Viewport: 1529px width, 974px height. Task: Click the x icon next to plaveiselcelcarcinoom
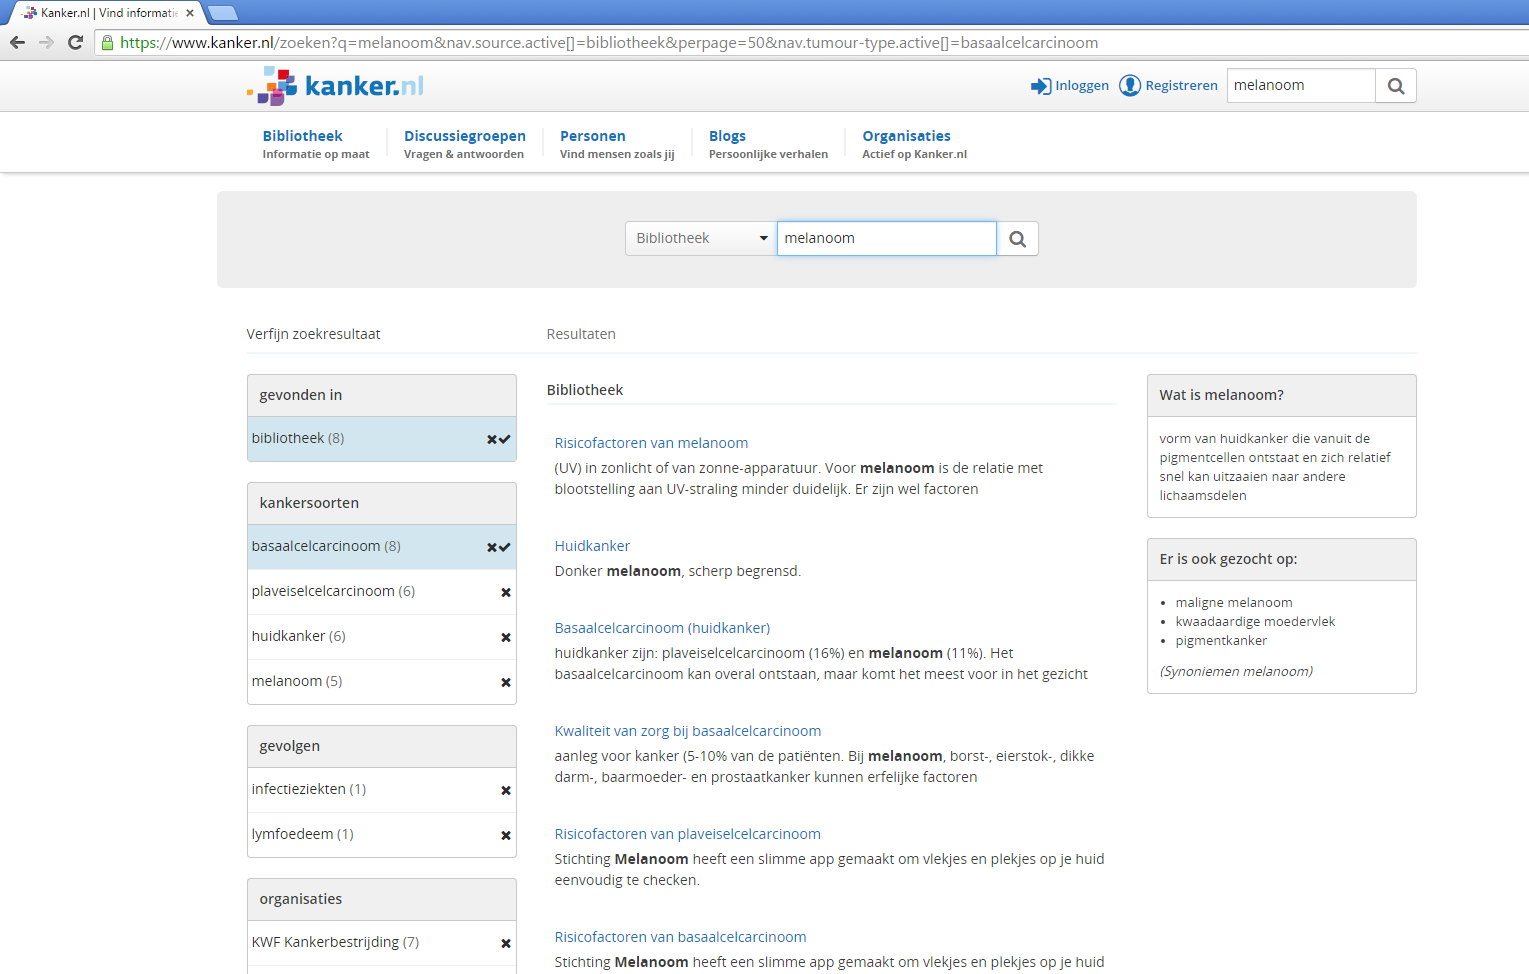[506, 592]
